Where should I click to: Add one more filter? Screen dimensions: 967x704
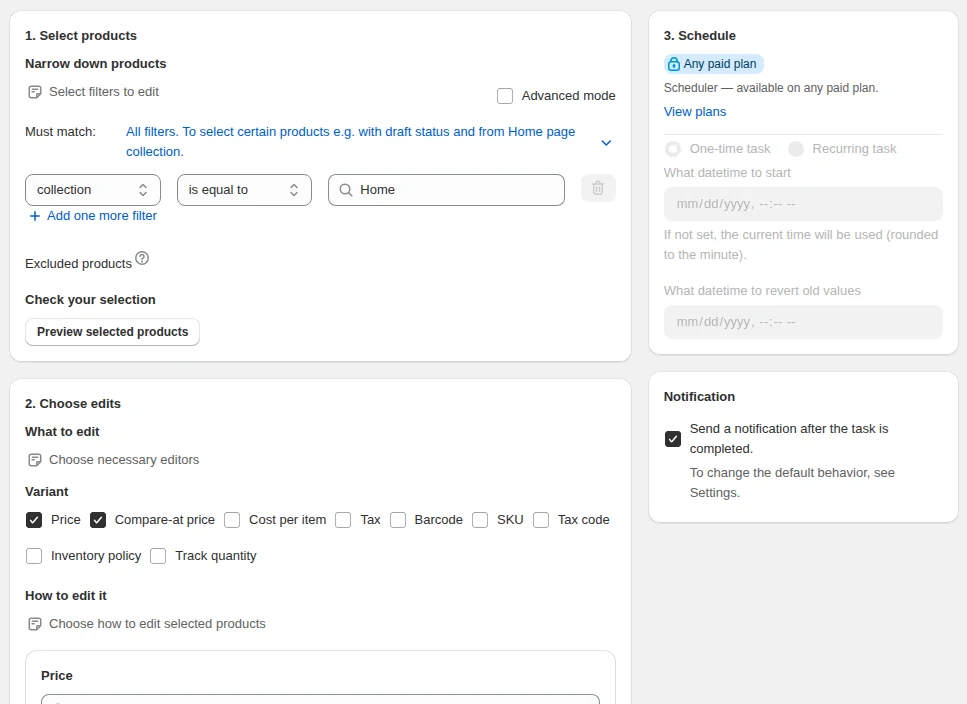(93, 216)
